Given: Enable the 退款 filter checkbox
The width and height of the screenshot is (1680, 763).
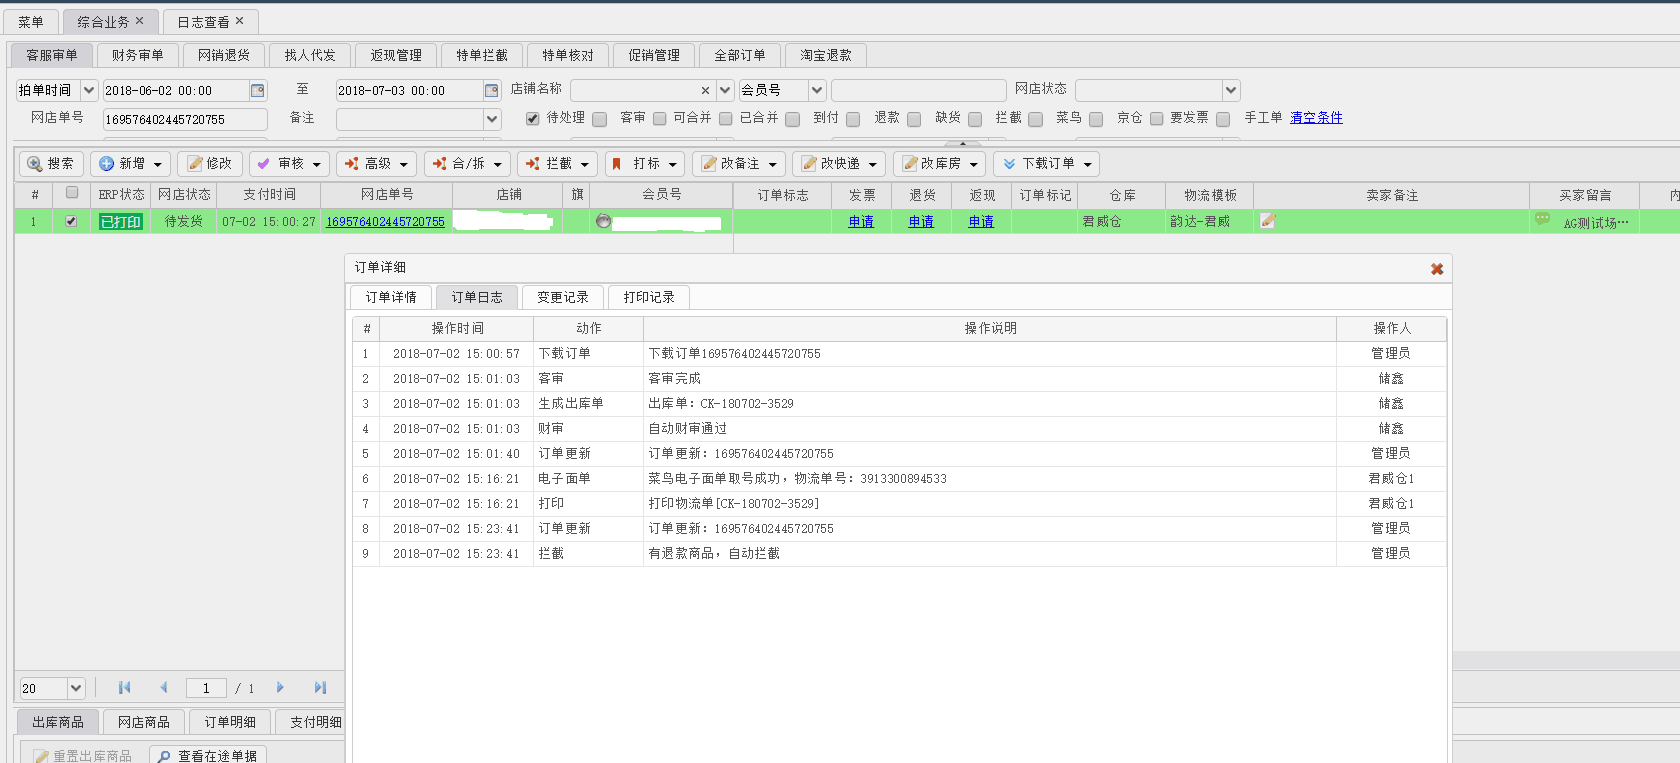Looking at the screenshot, I should tap(853, 119).
